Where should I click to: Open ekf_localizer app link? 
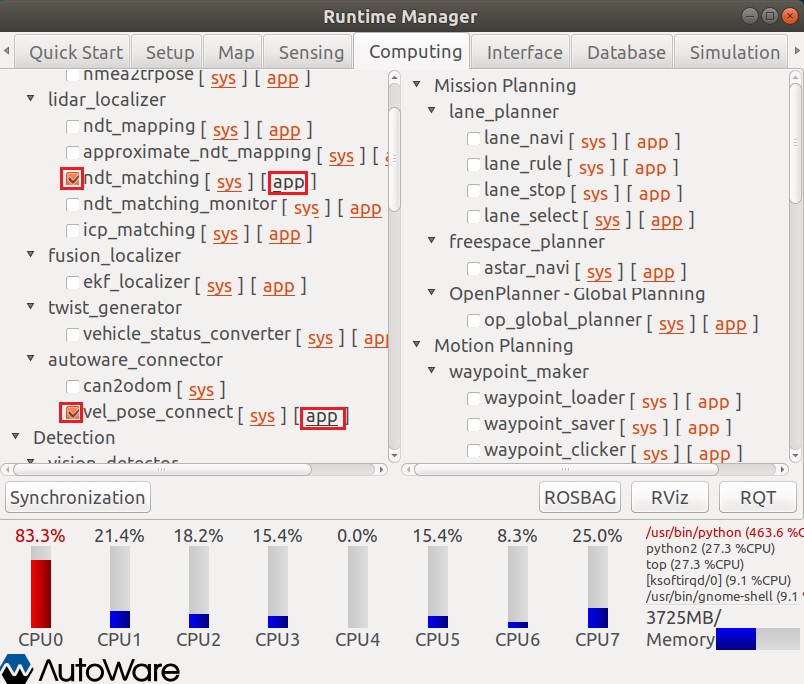[x=278, y=287]
